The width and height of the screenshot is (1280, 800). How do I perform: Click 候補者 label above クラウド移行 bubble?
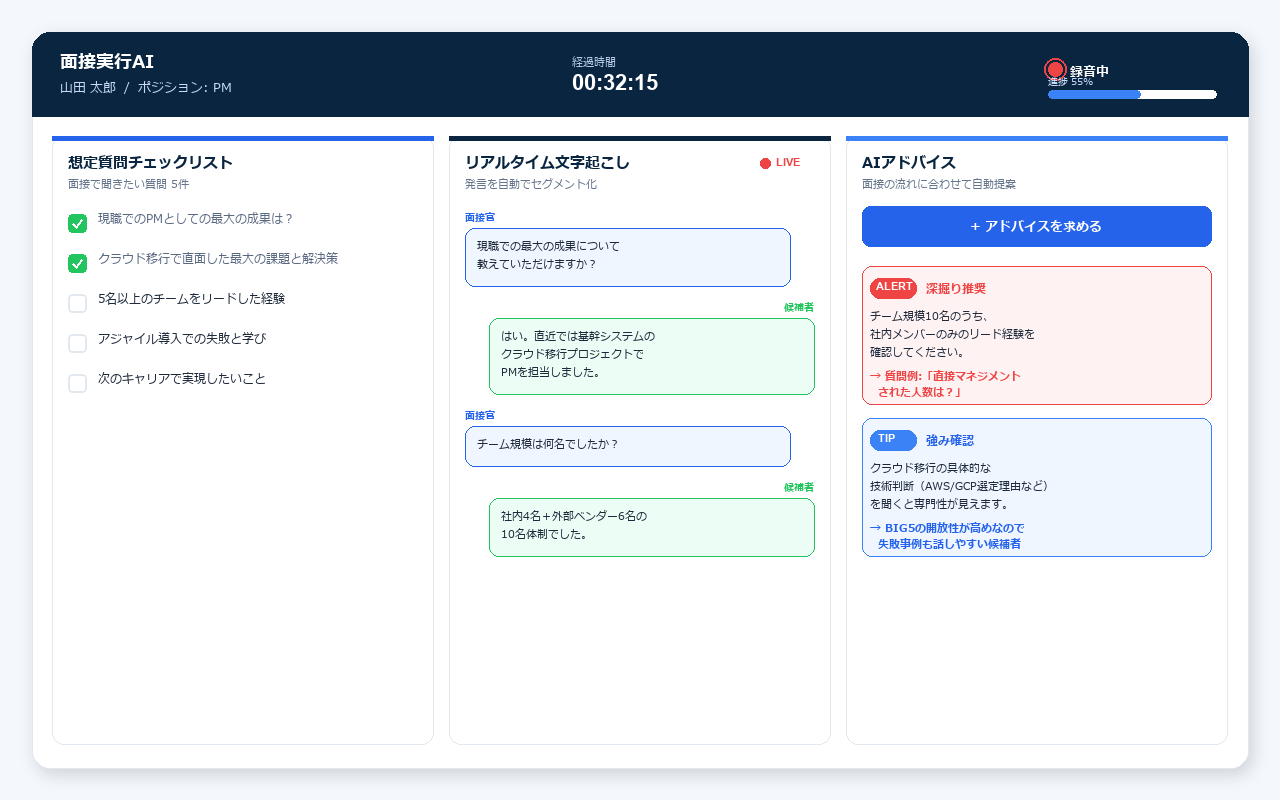click(799, 307)
